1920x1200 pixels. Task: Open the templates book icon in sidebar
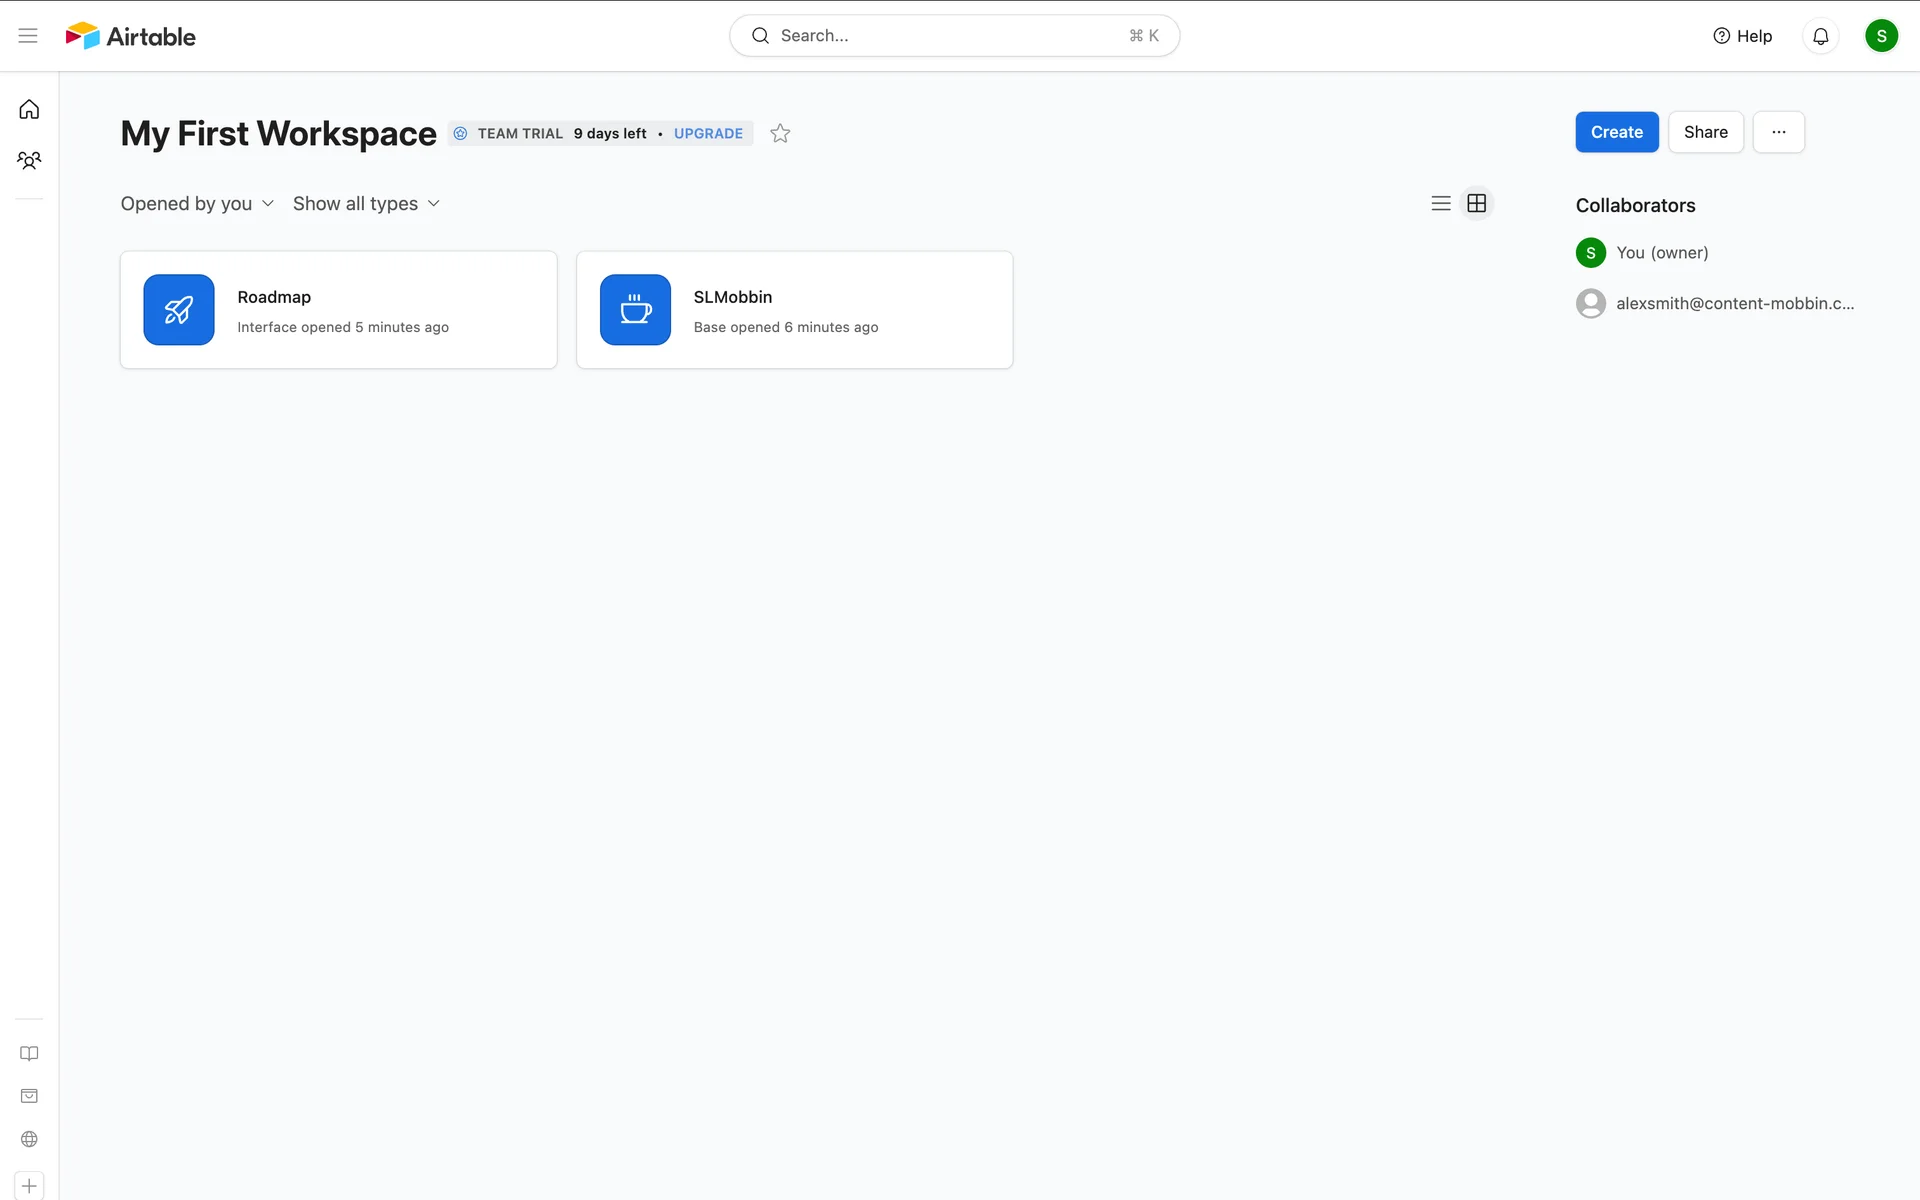coord(29,1054)
